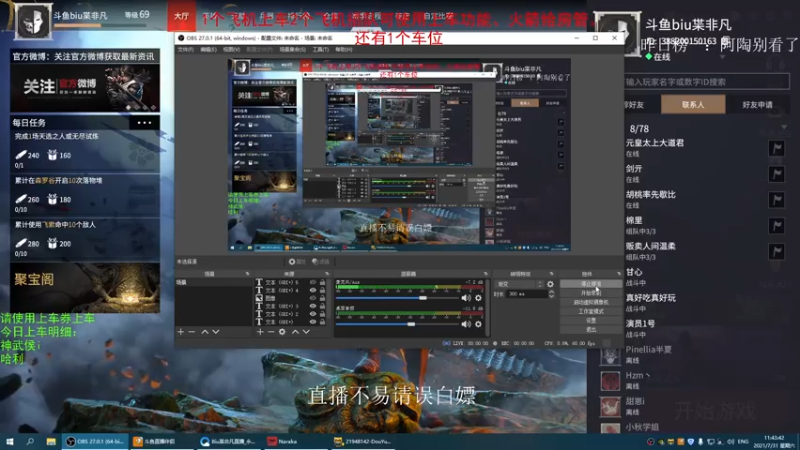
Task: Open the Windows Start menu
Action: click(x=9, y=441)
